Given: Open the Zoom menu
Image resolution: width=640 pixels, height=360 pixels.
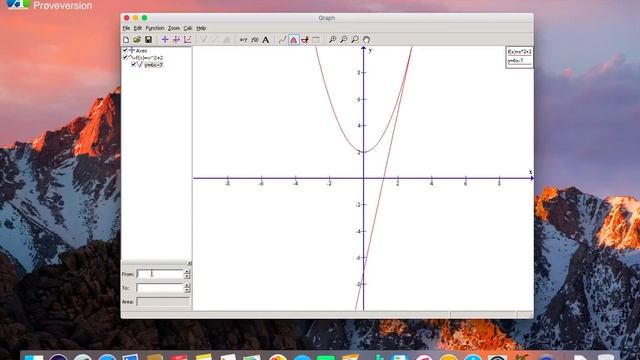Looking at the screenshot, I should [x=174, y=28].
